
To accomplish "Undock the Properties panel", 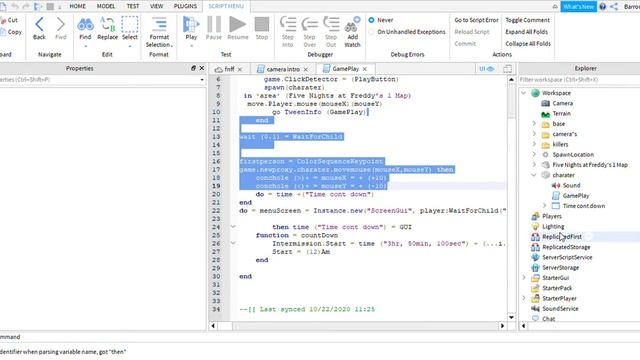I will (x=193, y=68).
